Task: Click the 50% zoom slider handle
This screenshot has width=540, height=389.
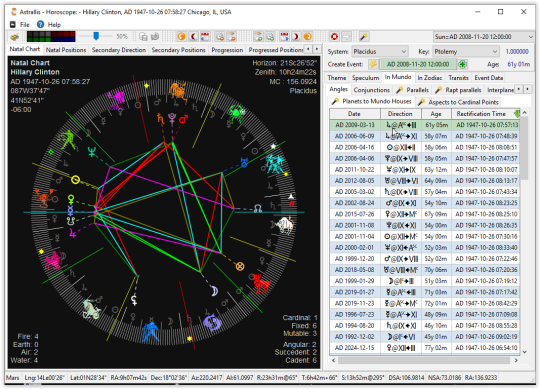Action: click(x=96, y=36)
